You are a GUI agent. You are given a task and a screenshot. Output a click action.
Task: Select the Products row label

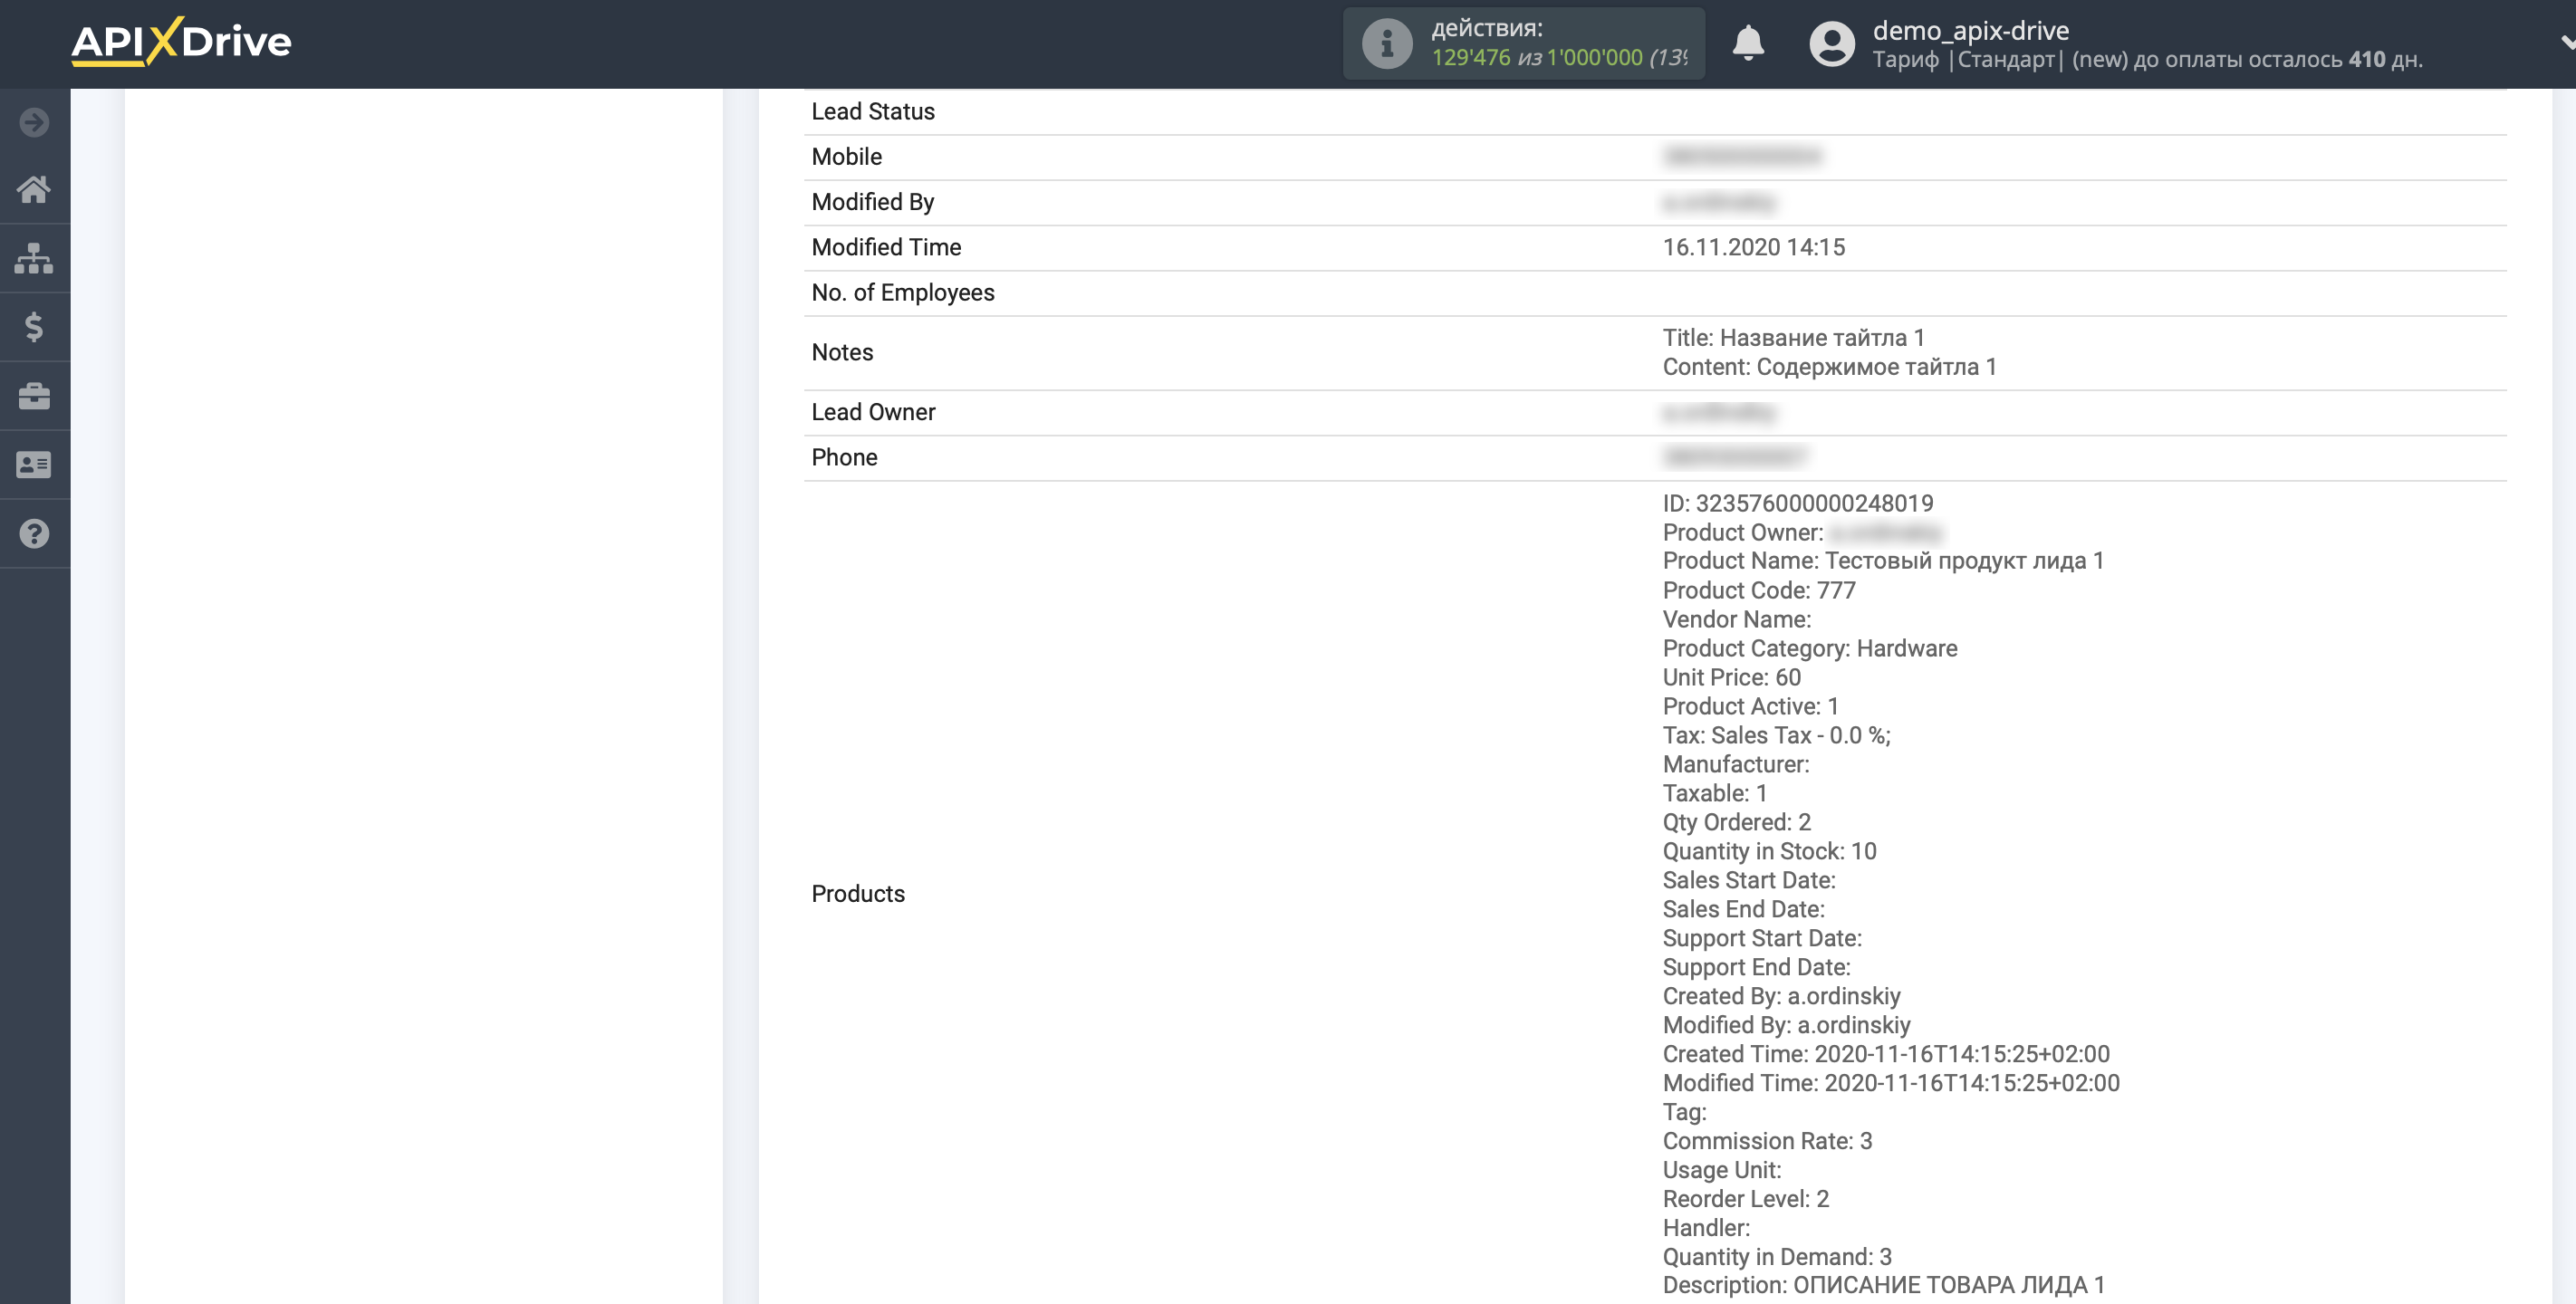point(857,894)
